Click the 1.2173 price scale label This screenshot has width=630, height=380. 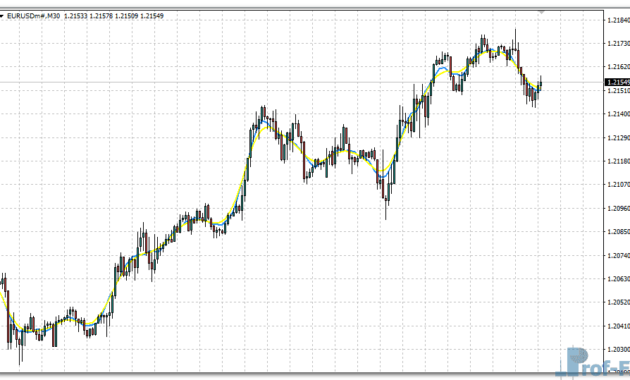pyautogui.click(x=619, y=43)
